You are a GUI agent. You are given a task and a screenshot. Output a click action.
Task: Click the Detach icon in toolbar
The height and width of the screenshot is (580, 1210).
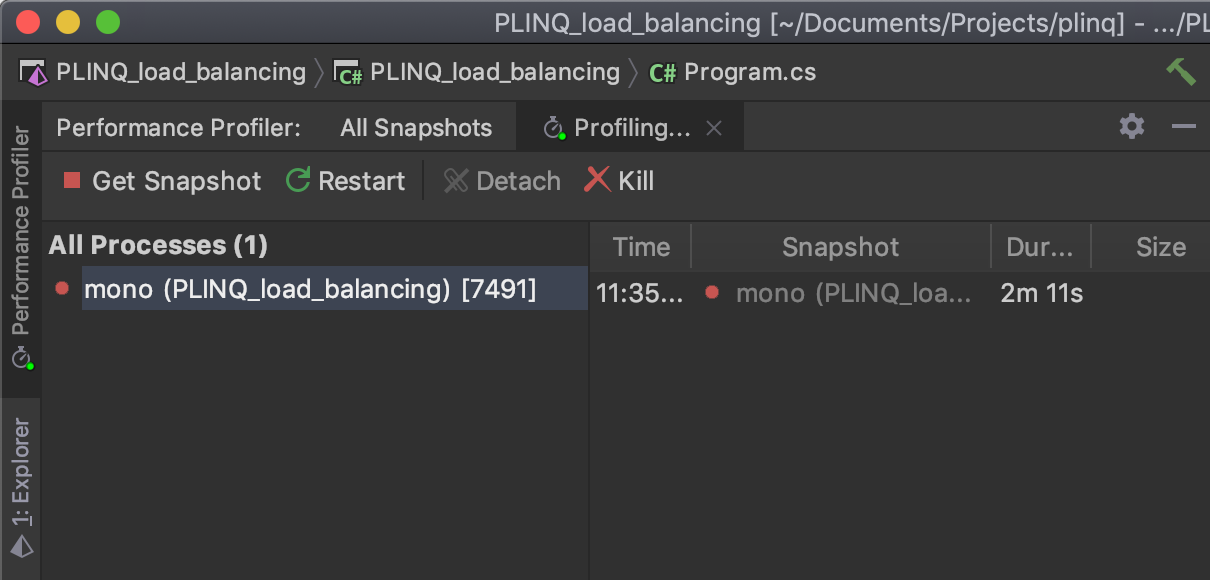pos(456,181)
